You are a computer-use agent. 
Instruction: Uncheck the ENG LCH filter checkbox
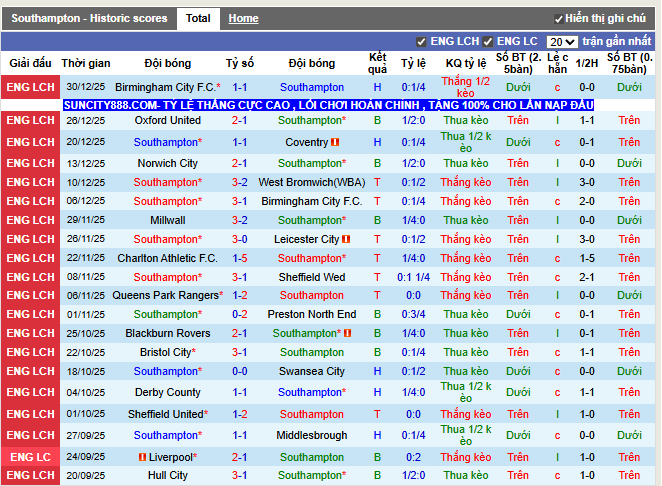[x=421, y=42]
